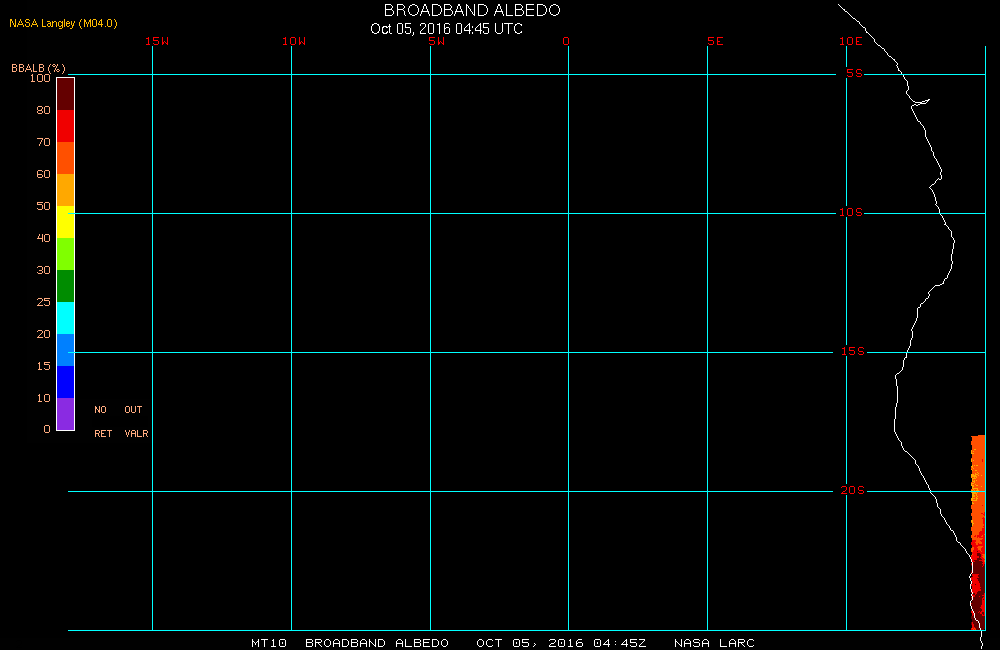1000x650 pixels.
Task: Click the 15W longitude label
Action: tap(157, 41)
